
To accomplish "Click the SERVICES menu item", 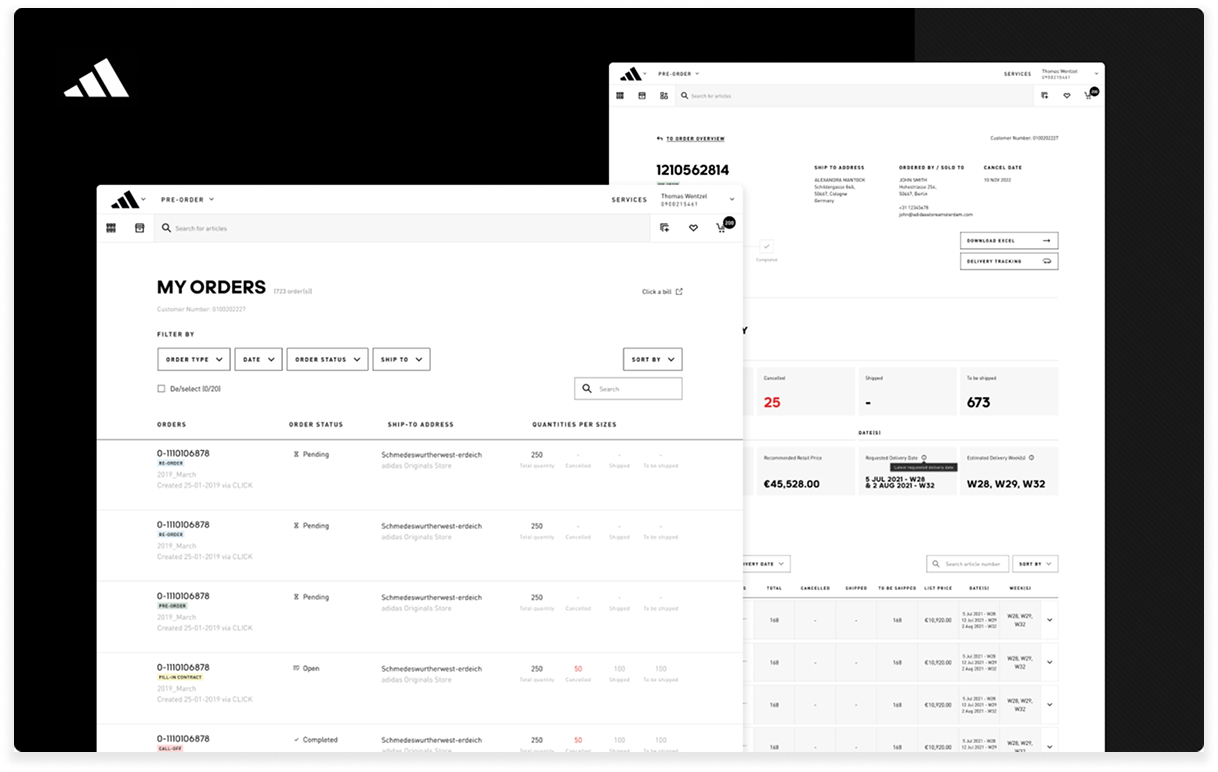I will (629, 199).
